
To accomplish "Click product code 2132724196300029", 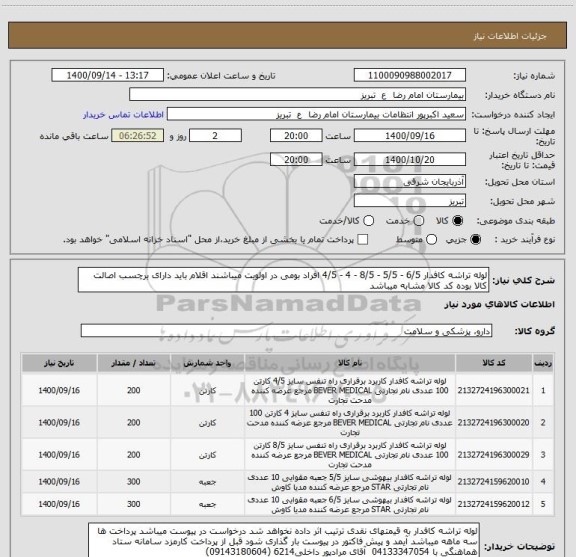I will [493, 454].
